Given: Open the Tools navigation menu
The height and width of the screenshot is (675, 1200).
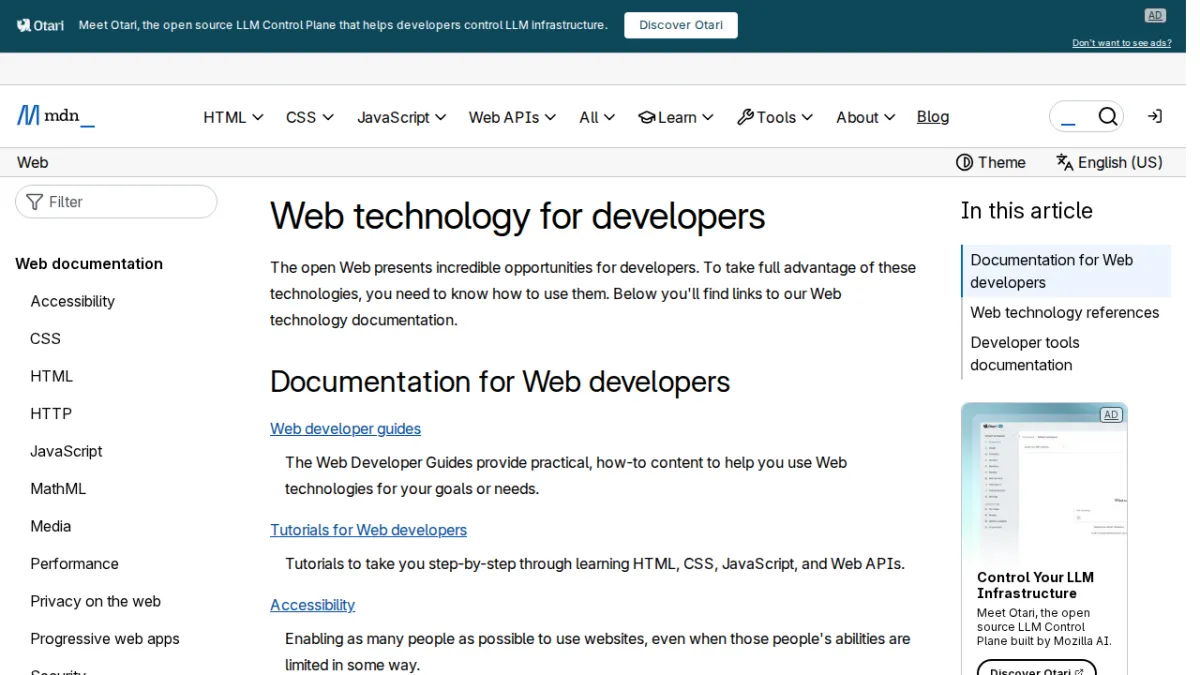Looking at the screenshot, I should point(775,117).
